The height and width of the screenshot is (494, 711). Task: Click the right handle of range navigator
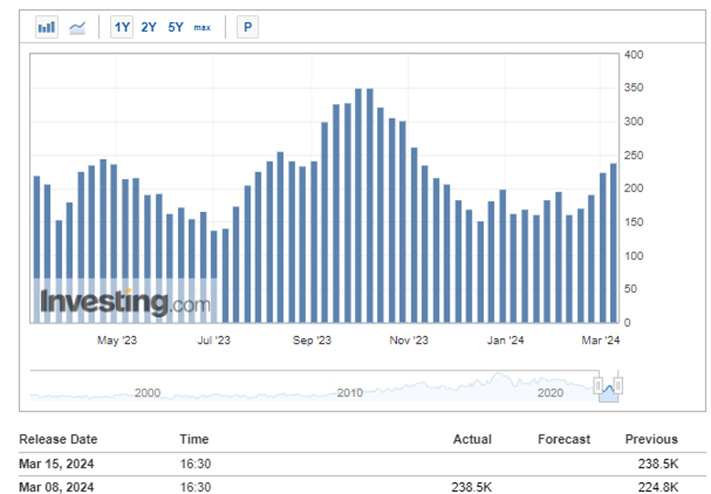pyautogui.click(x=618, y=386)
